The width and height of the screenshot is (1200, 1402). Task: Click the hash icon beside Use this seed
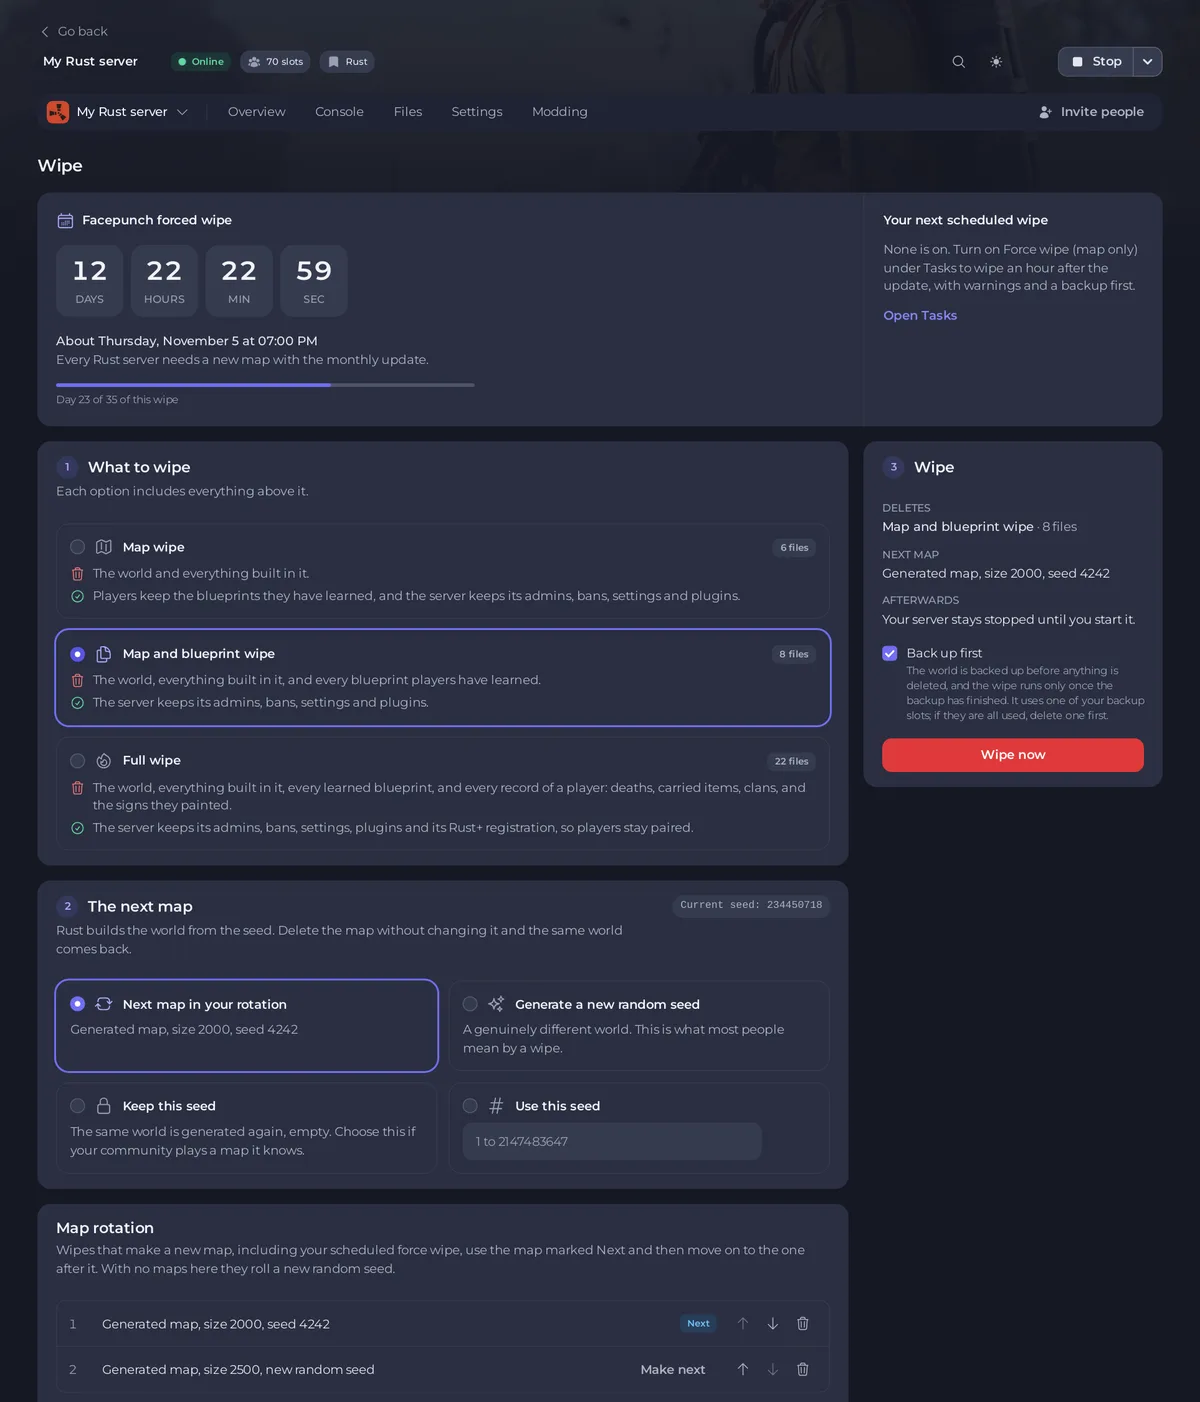point(496,1106)
